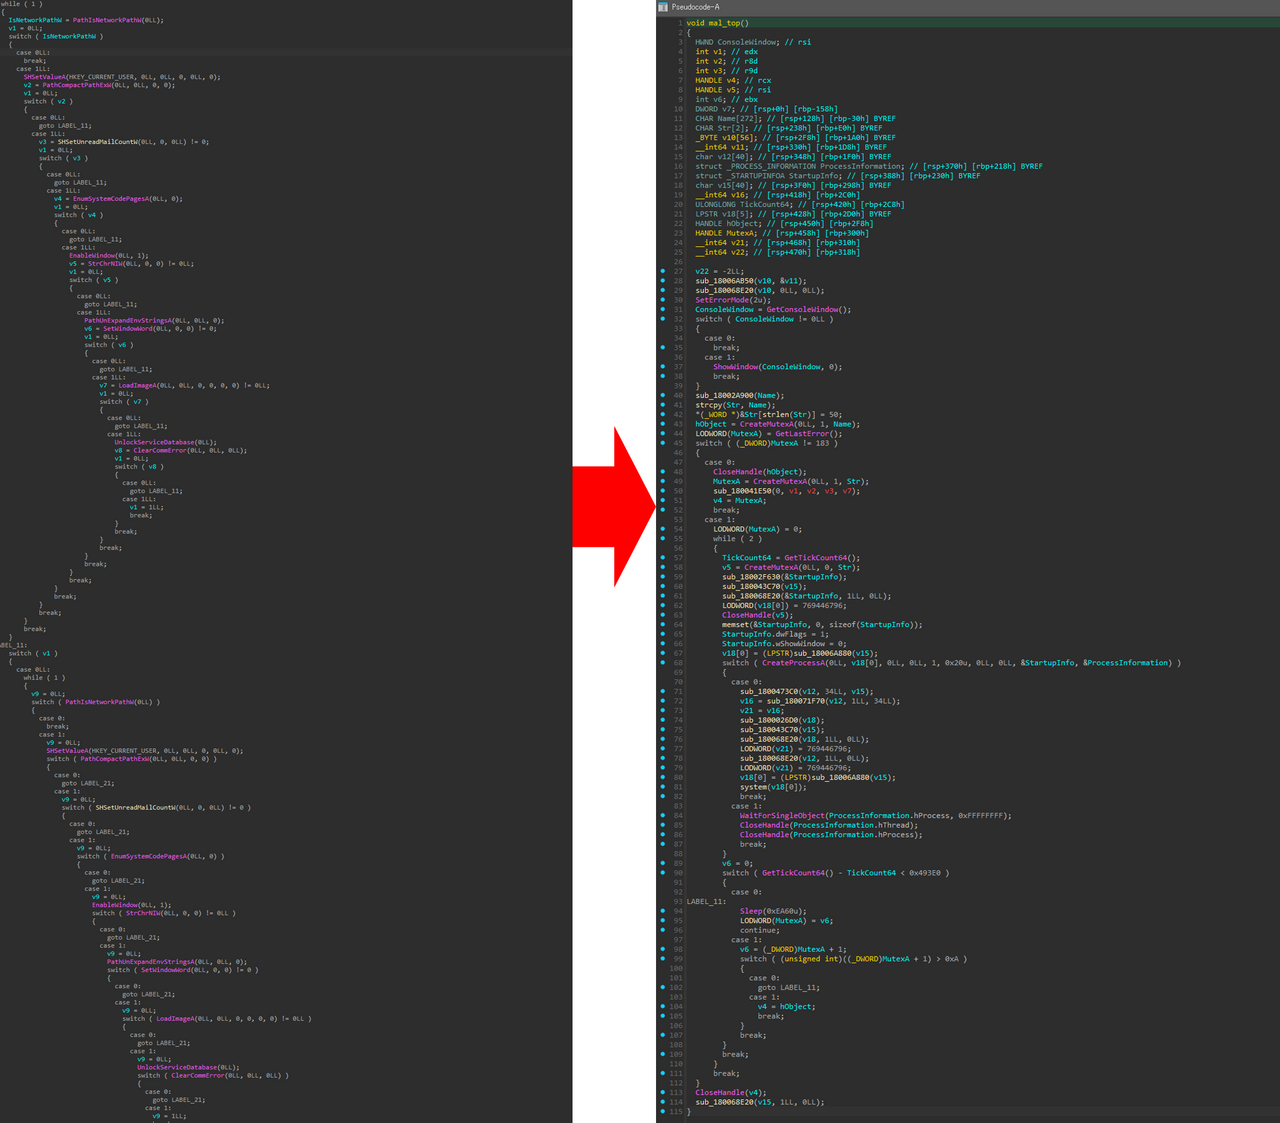The height and width of the screenshot is (1123, 1280).
Task: Toggle breakpoint dot beside memset line 64
Action: coord(662,624)
